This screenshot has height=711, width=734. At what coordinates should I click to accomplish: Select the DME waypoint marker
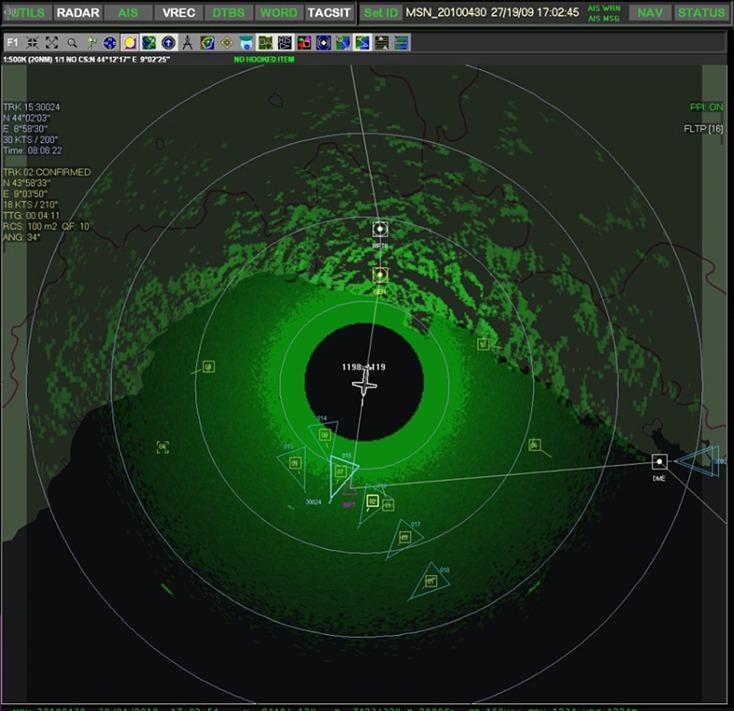pyautogui.click(x=659, y=462)
